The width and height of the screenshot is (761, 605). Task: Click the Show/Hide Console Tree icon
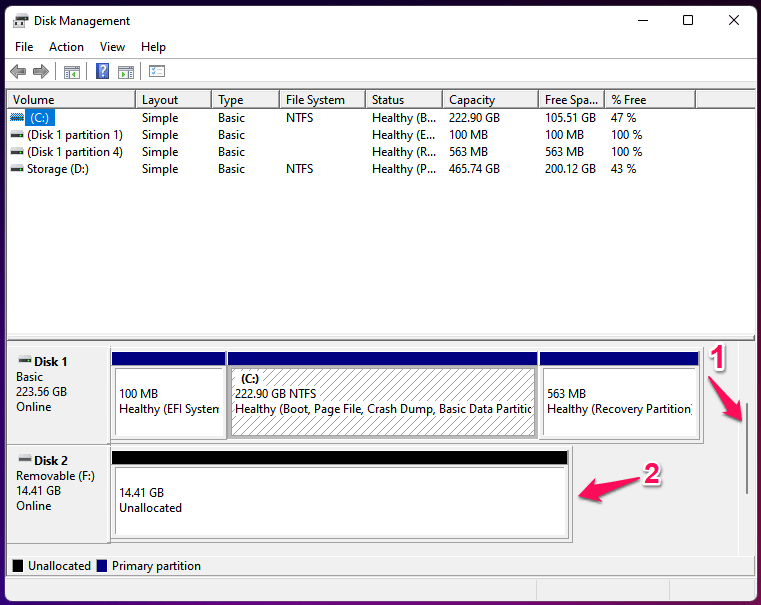(x=72, y=72)
